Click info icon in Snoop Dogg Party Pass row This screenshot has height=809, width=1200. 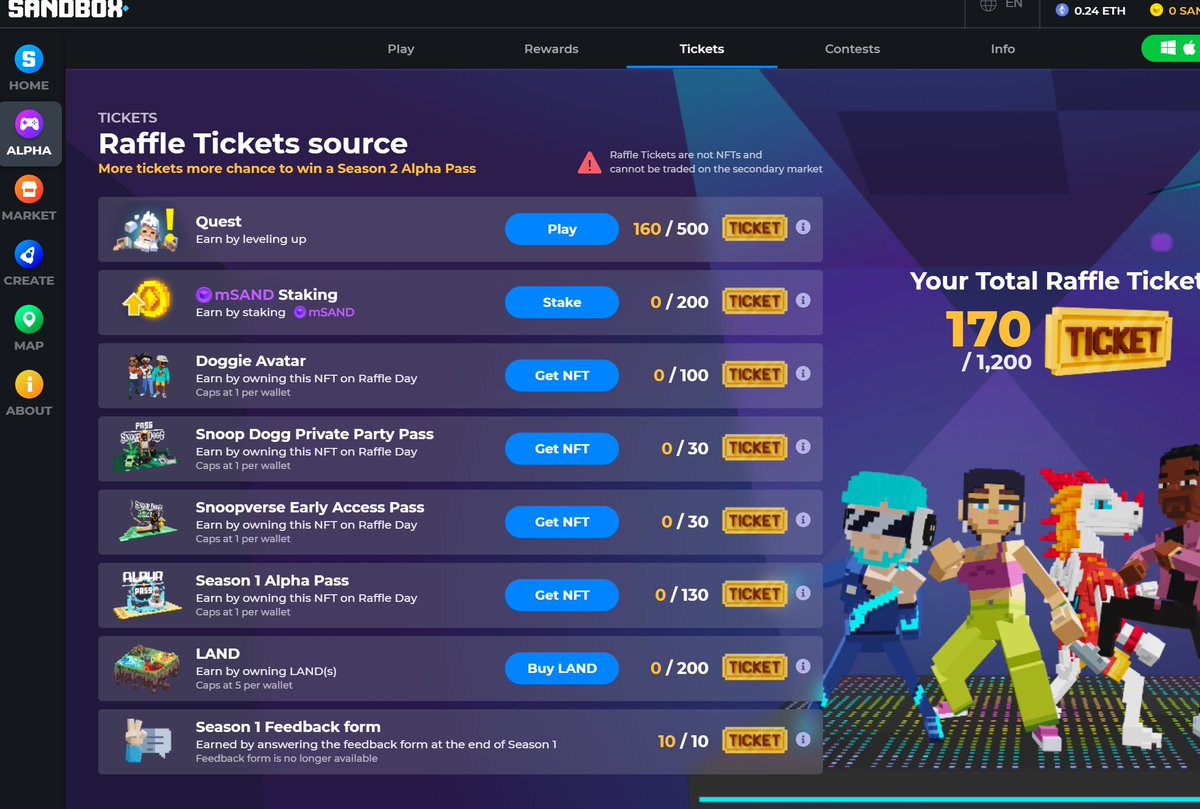click(803, 447)
